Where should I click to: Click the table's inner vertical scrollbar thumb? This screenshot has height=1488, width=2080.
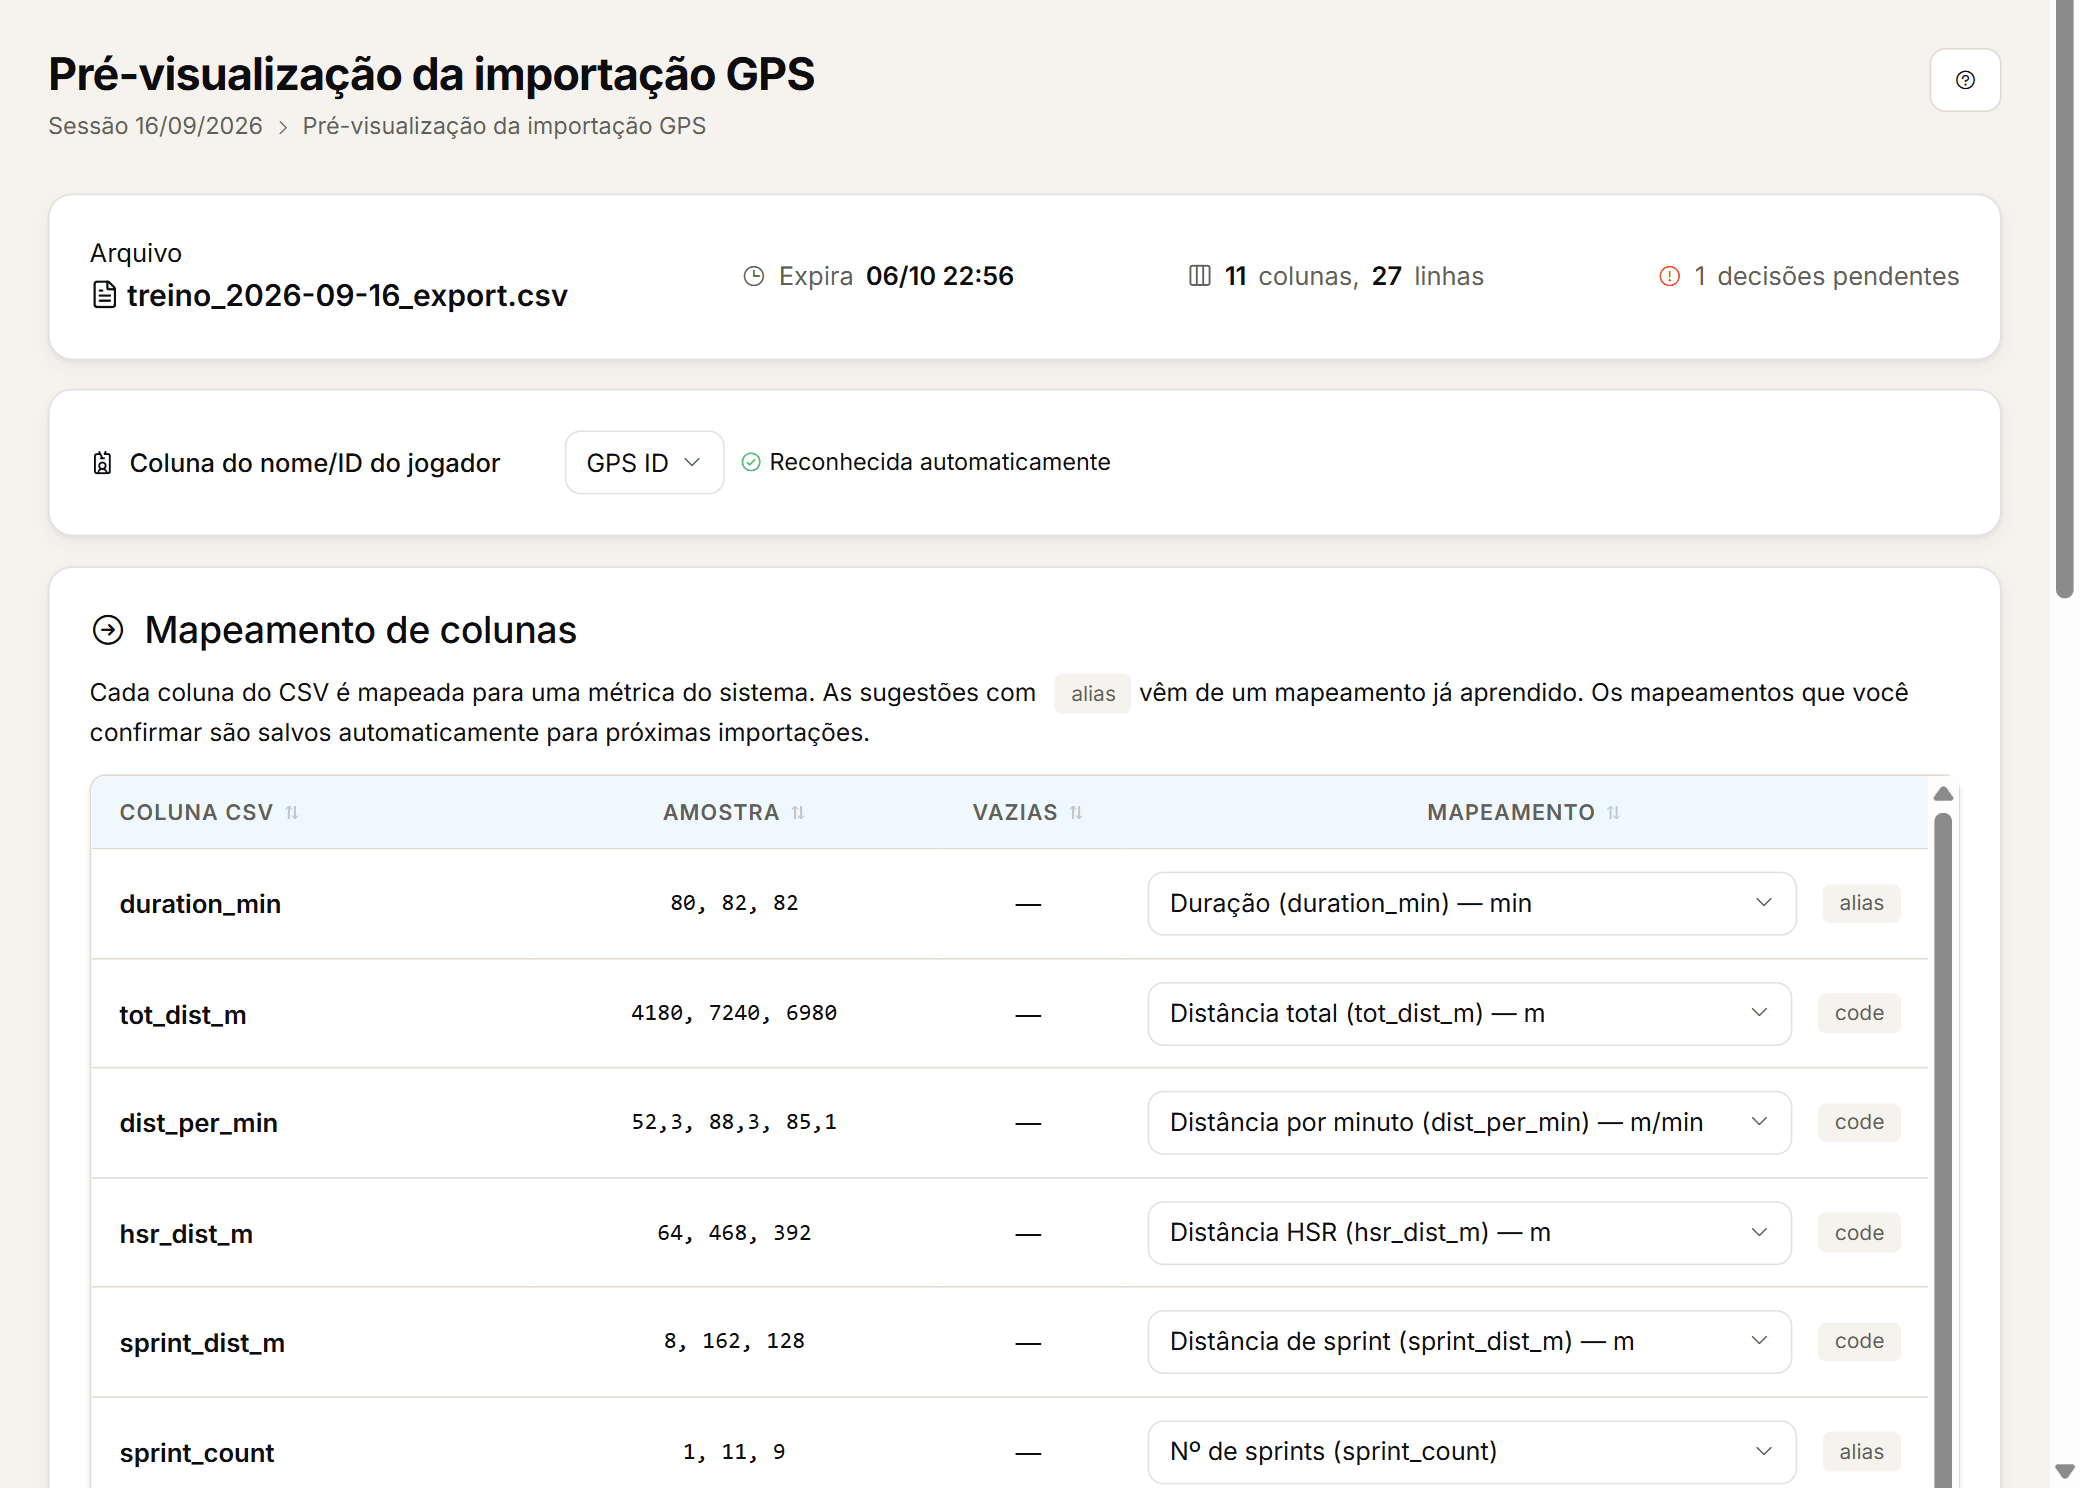pyautogui.click(x=1943, y=1150)
